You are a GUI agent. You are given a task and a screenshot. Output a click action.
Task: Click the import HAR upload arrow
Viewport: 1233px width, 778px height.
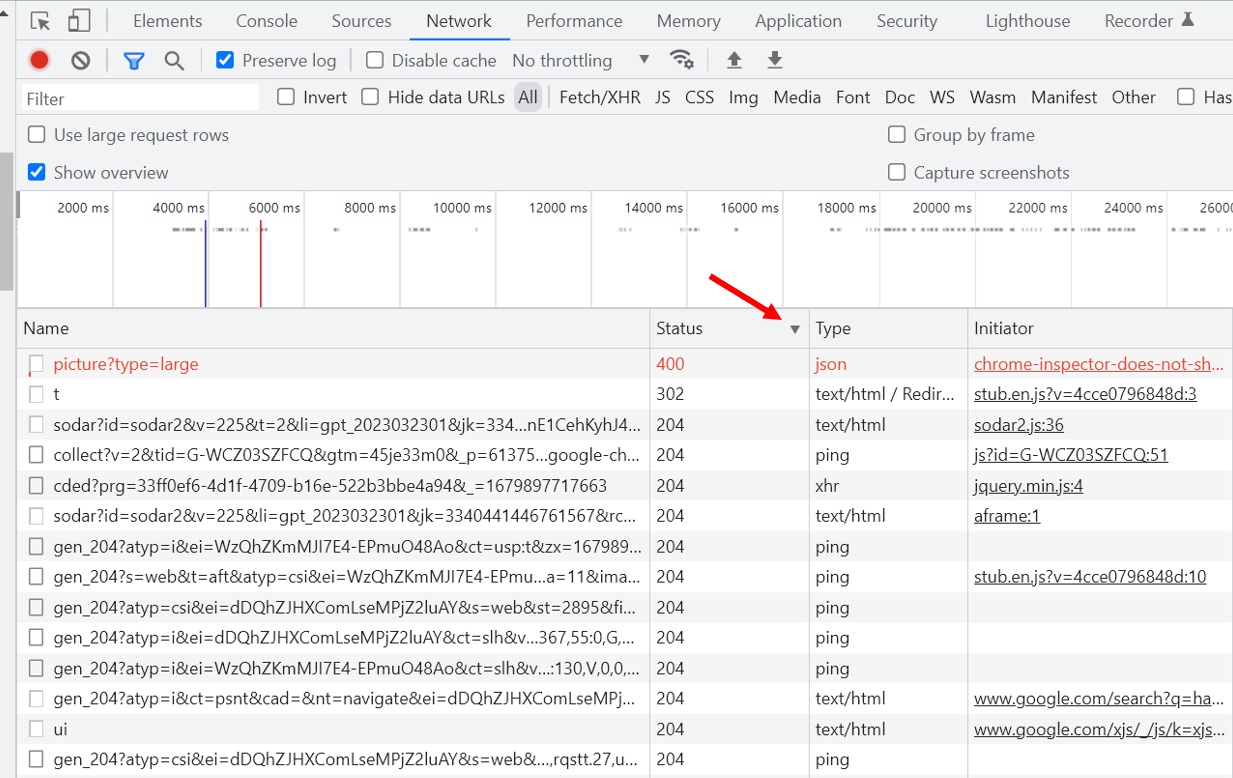(734, 60)
